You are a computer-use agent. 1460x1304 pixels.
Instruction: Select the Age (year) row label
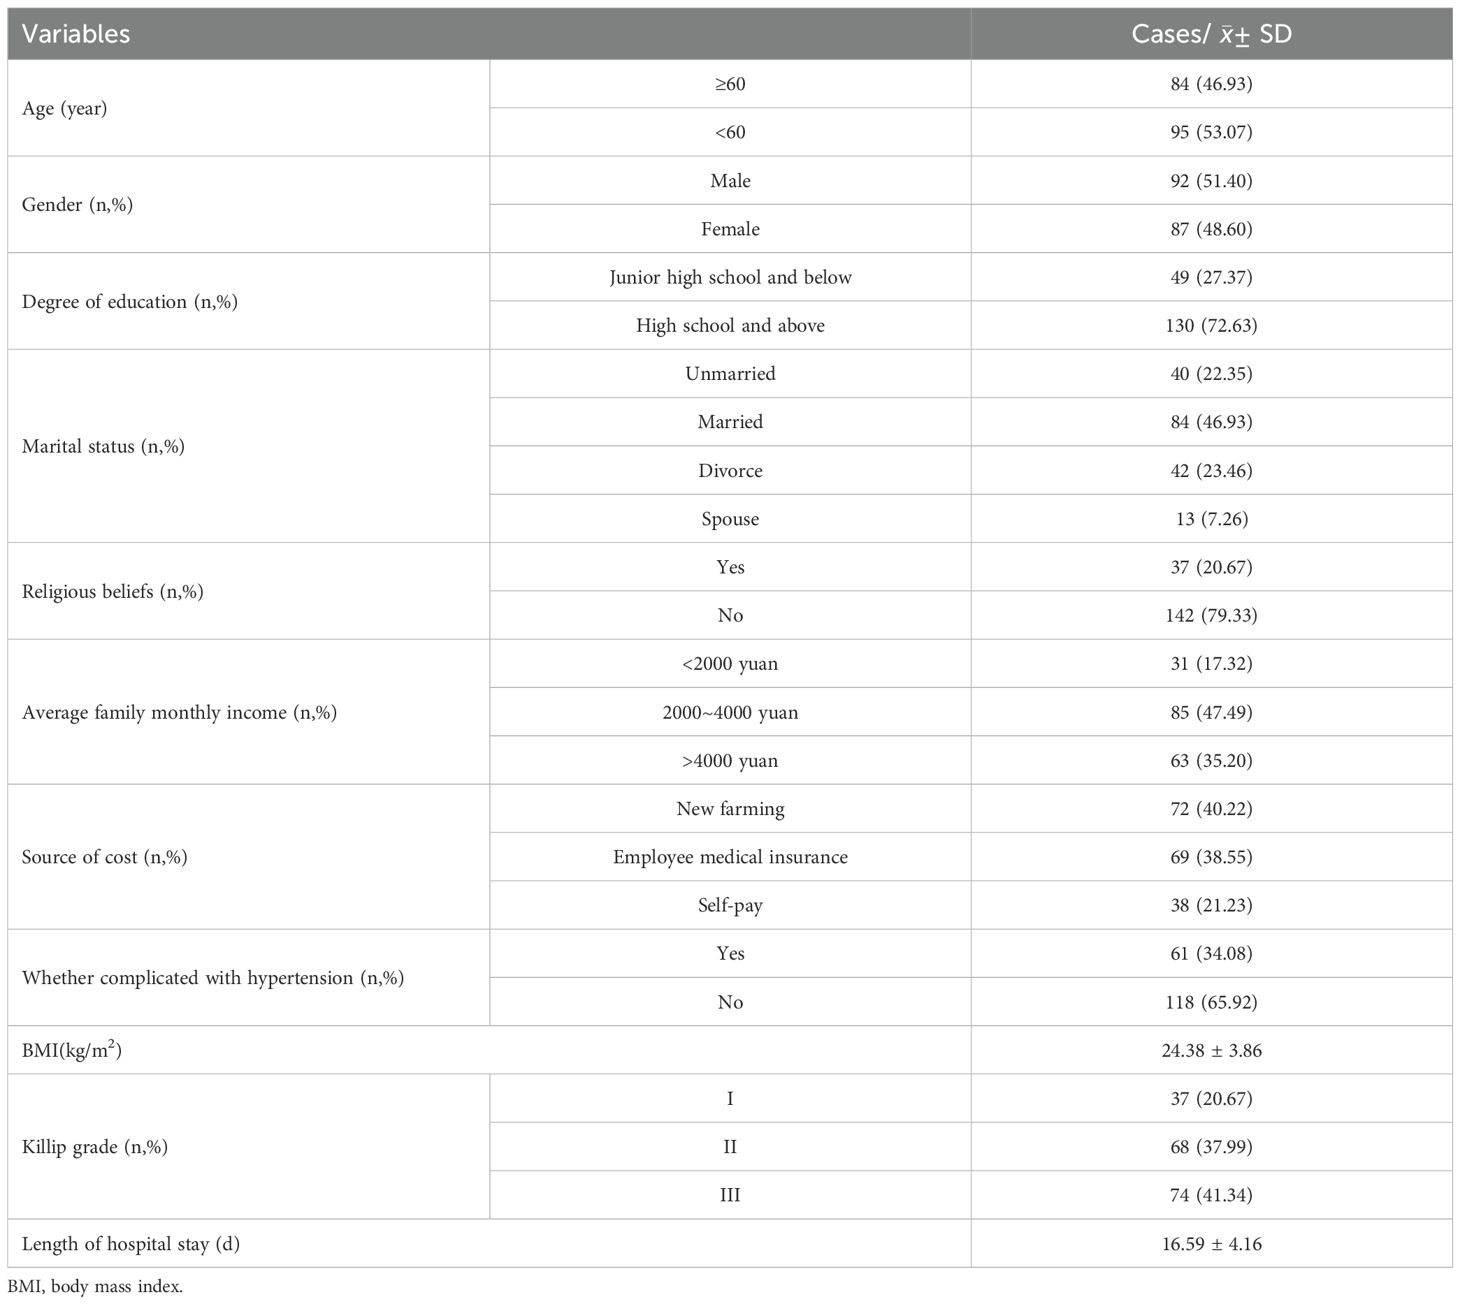tap(64, 108)
